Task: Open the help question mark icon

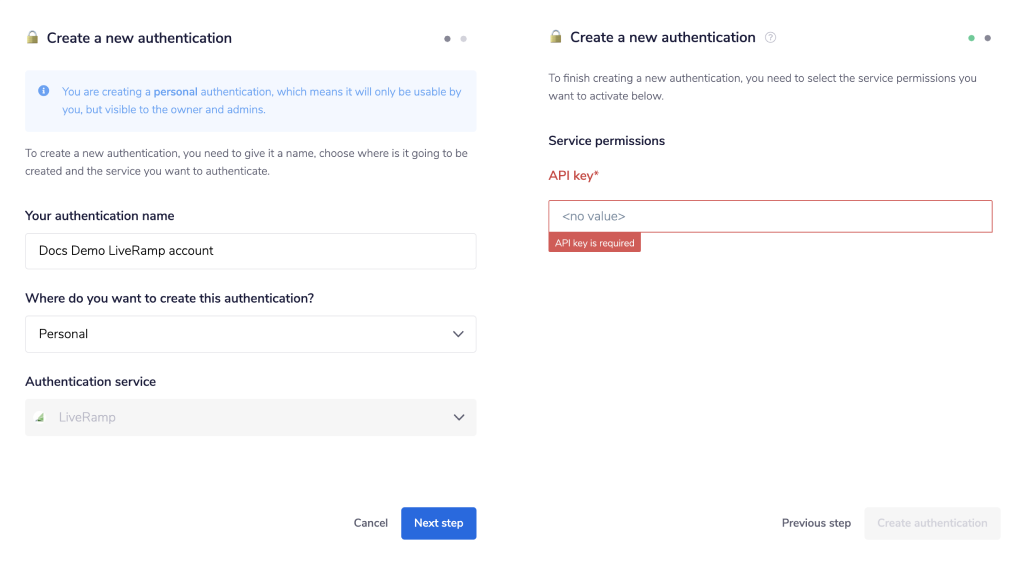Action: coord(770,38)
